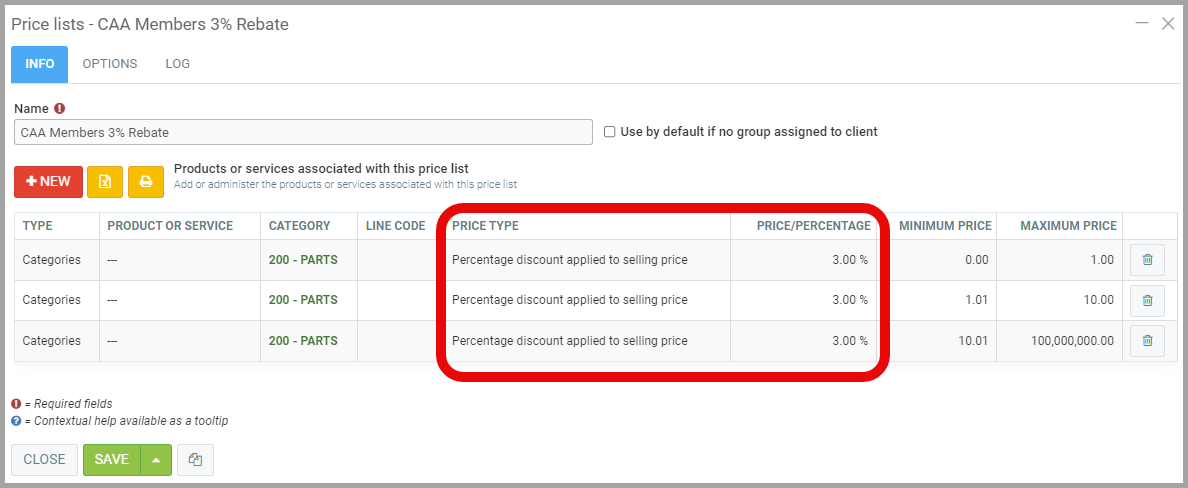Click the required field icon beside Name
The image size is (1188, 488).
tap(60, 108)
